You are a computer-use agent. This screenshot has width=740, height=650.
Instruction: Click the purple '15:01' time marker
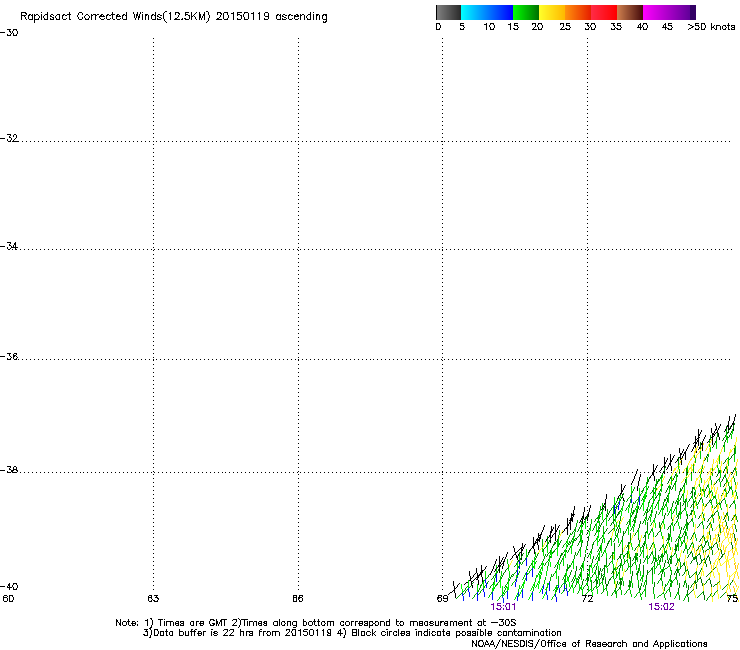(x=503, y=607)
